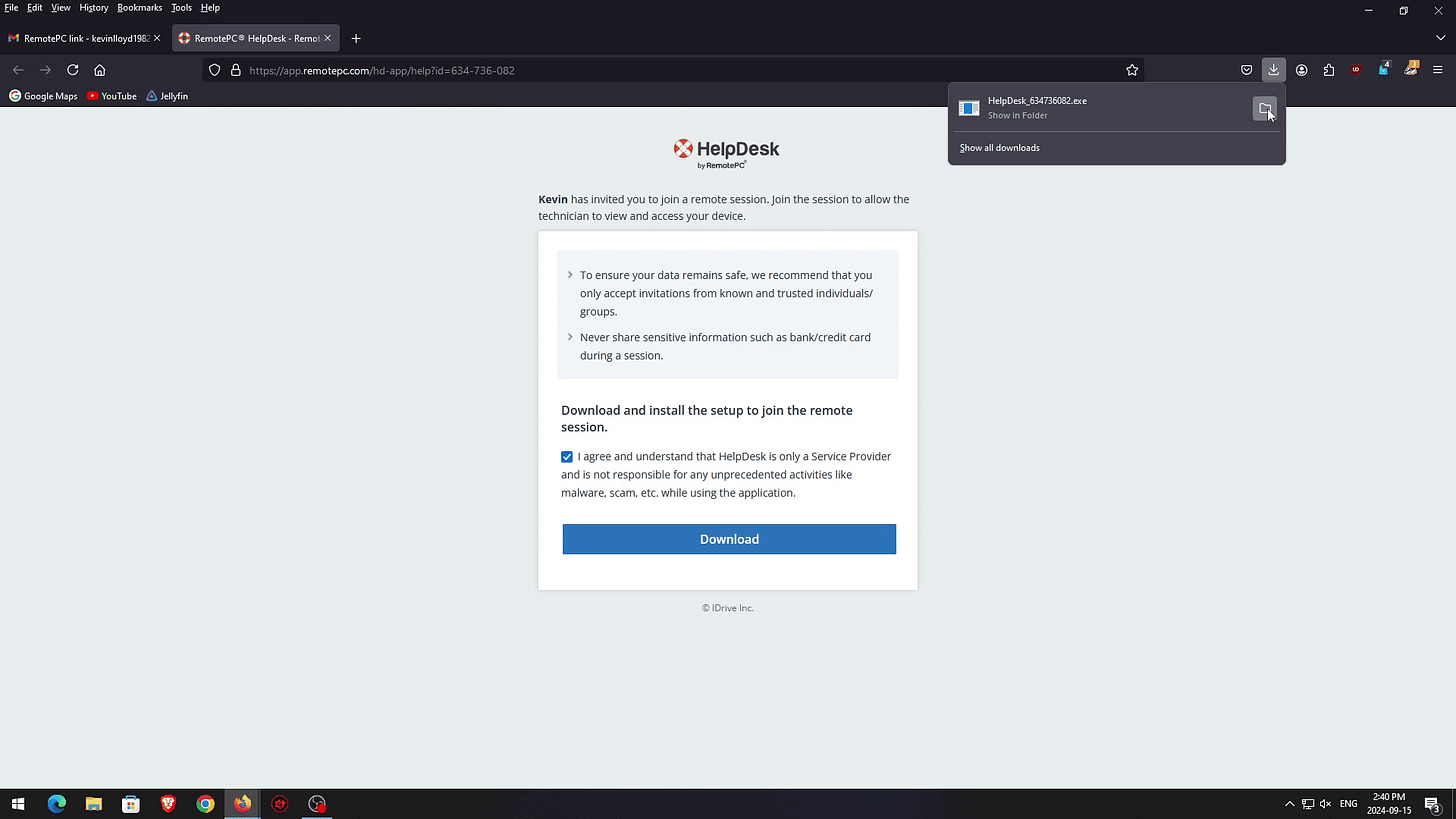Open the Windows Start menu
Viewport: 1456px width, 819px height.
pyautogui.click(x=17, y=804)
